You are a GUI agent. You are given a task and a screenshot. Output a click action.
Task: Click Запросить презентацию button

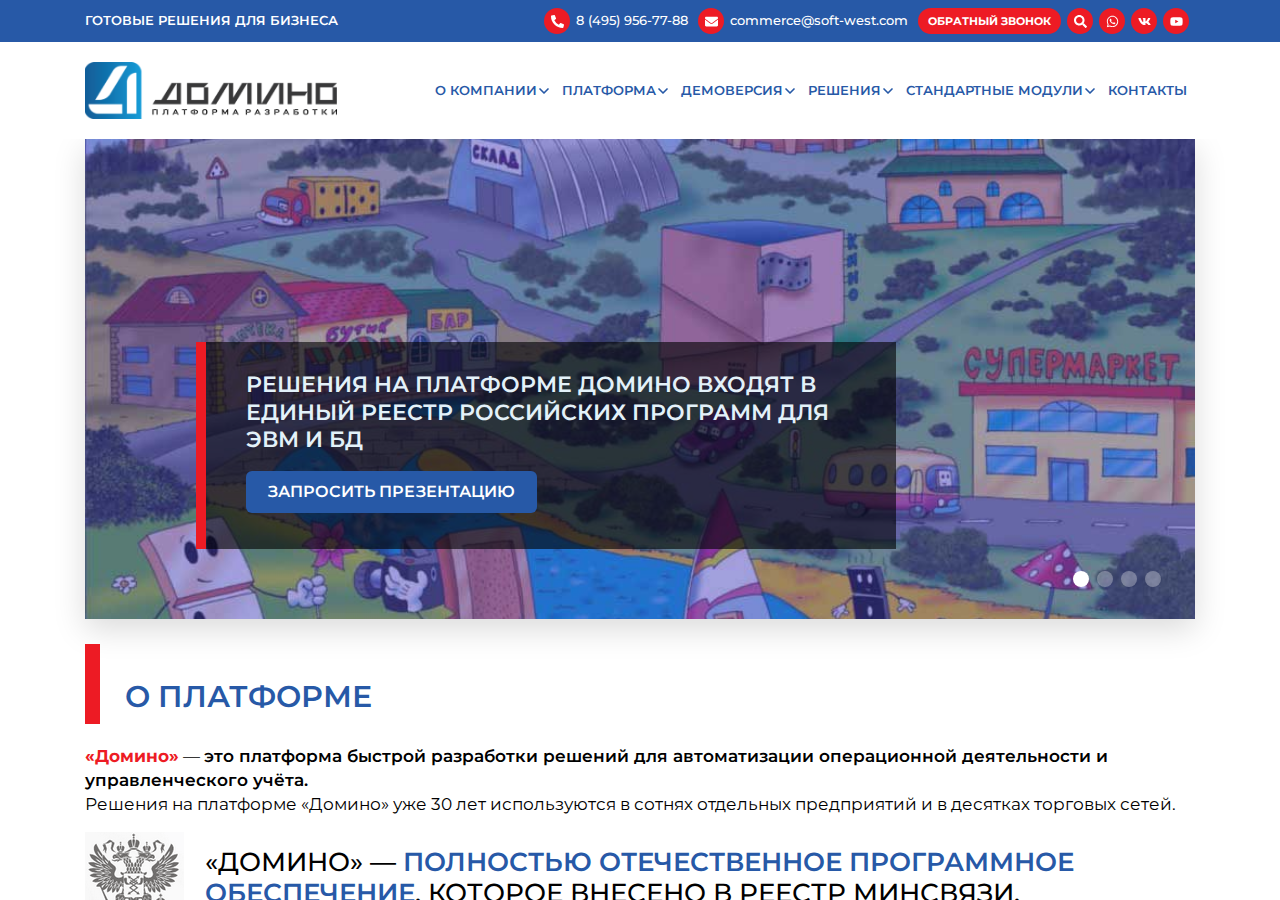click(391, 492)
